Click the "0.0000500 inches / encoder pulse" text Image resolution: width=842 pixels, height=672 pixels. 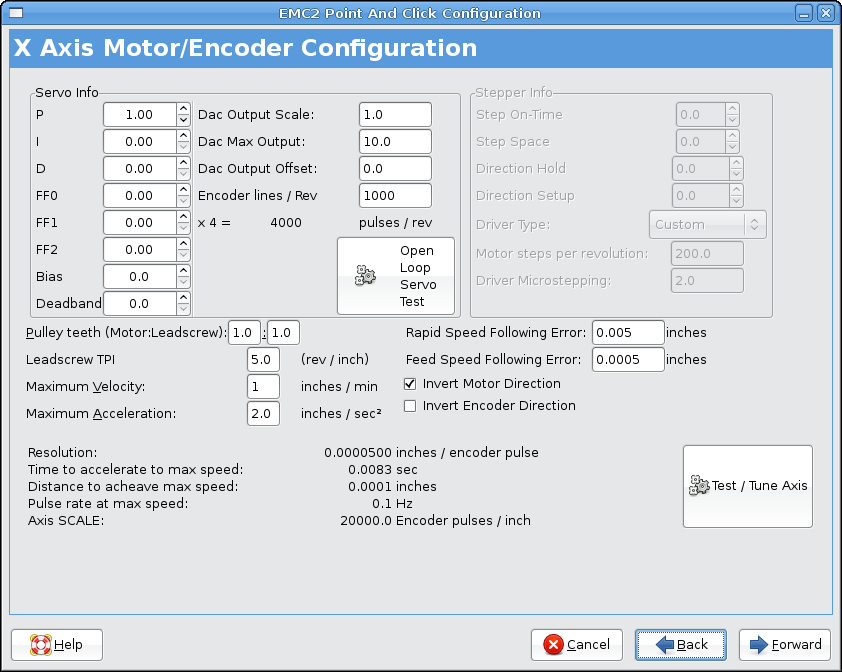point(431,453)
